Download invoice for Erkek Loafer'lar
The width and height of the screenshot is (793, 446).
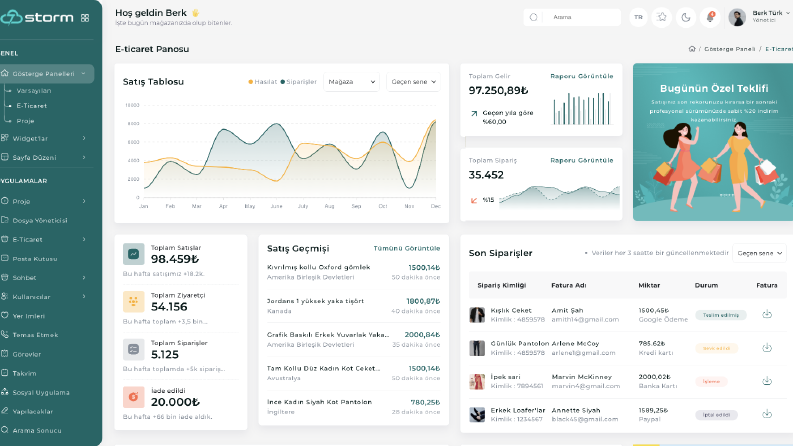tap(767, 415)
